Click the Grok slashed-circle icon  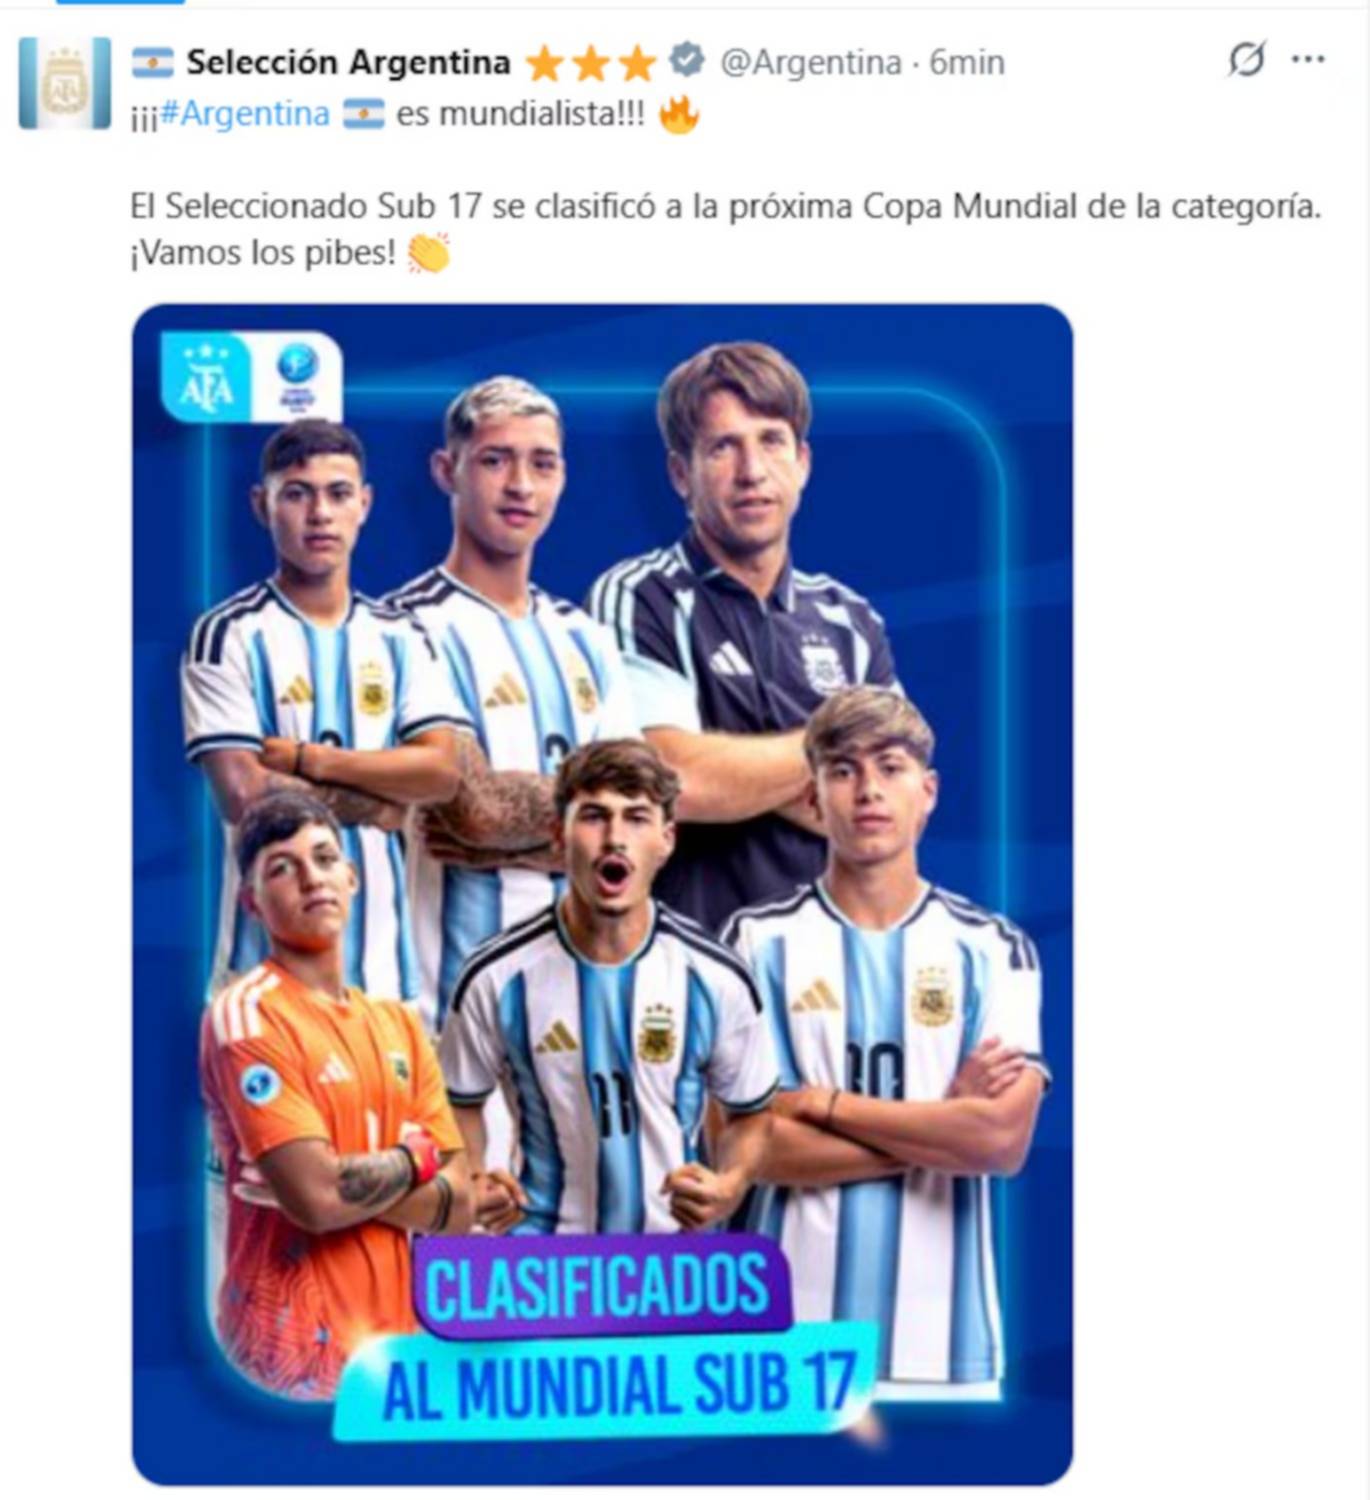[x=1246, y=60]
